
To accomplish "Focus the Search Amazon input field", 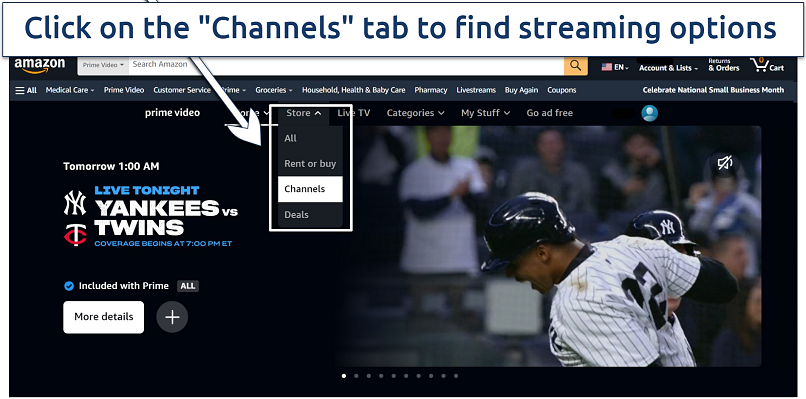I will 346,65.
